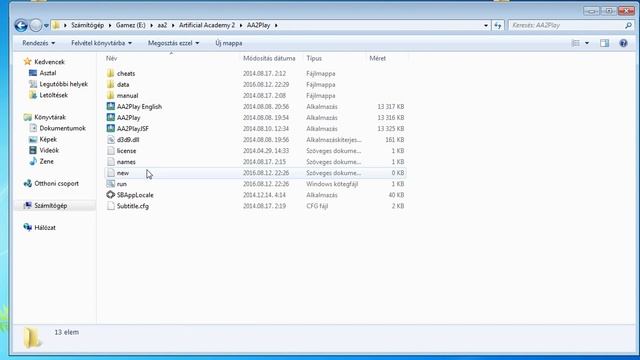
Task: Change view with the view icon
Action: pos(576,43)
